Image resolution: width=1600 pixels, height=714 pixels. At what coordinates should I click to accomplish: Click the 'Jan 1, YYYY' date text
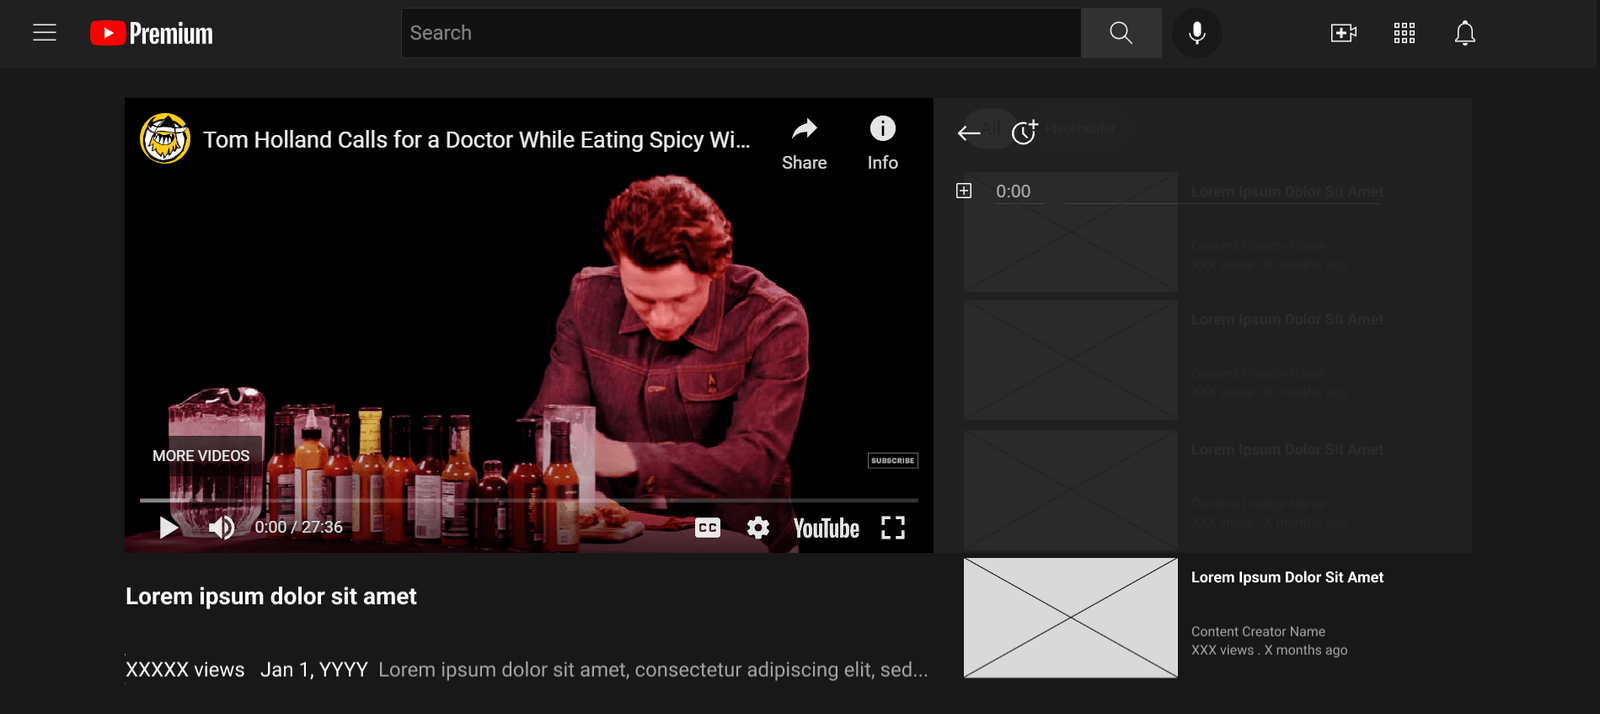[314, 670]
